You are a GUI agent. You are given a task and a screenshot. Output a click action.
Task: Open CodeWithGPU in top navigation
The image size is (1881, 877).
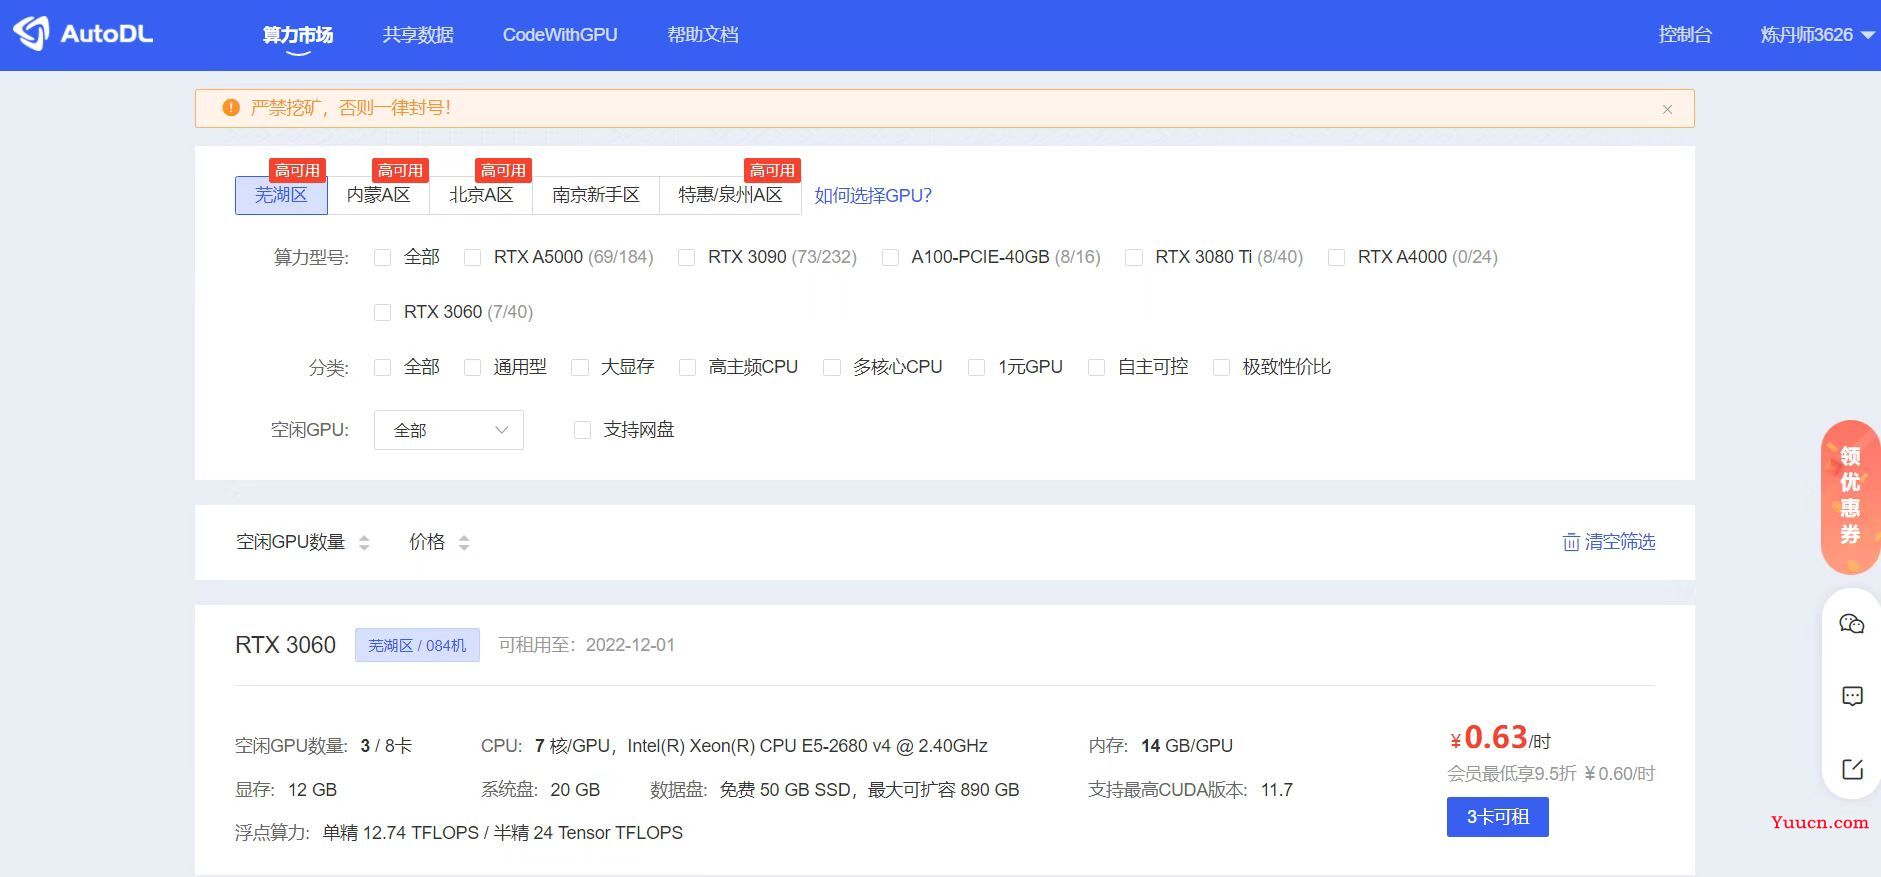[560, 35]
